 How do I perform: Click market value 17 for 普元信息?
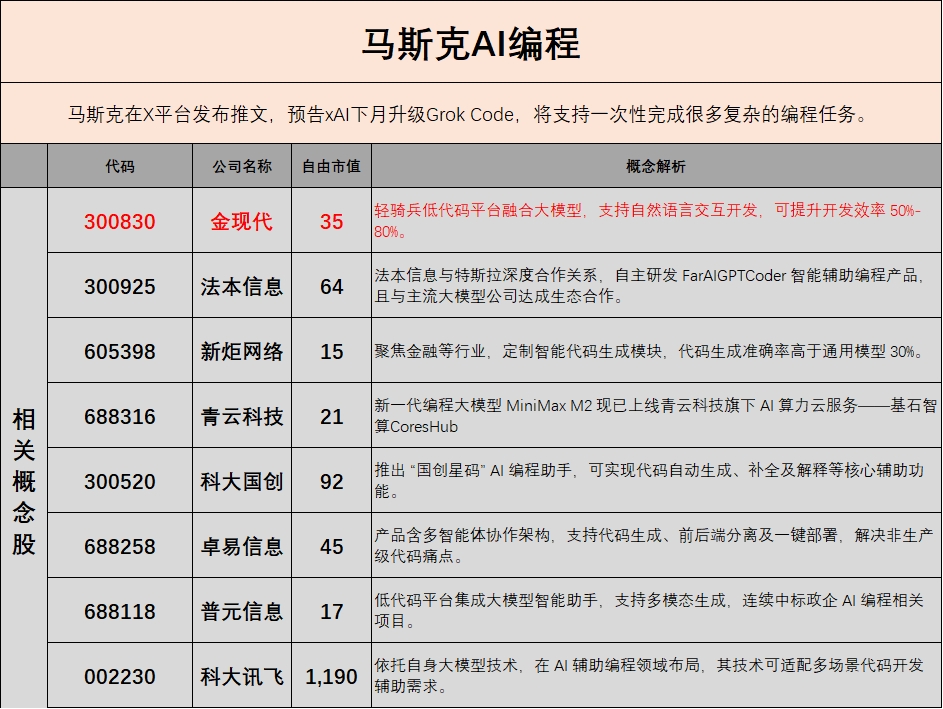coord(331,611)
